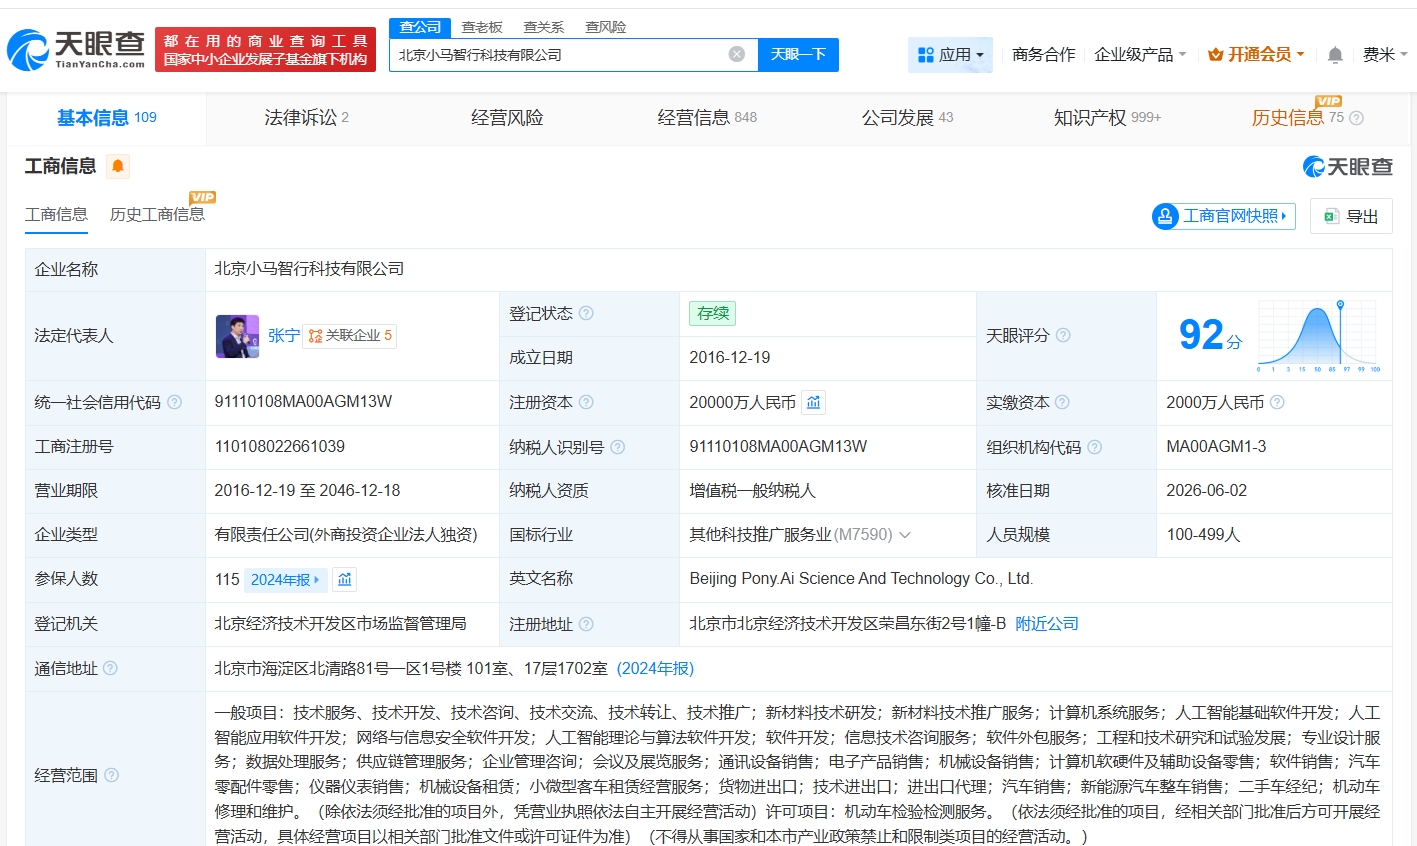Click the help icon next to 注册地址
1417x846 pixels.
(587, 624)
